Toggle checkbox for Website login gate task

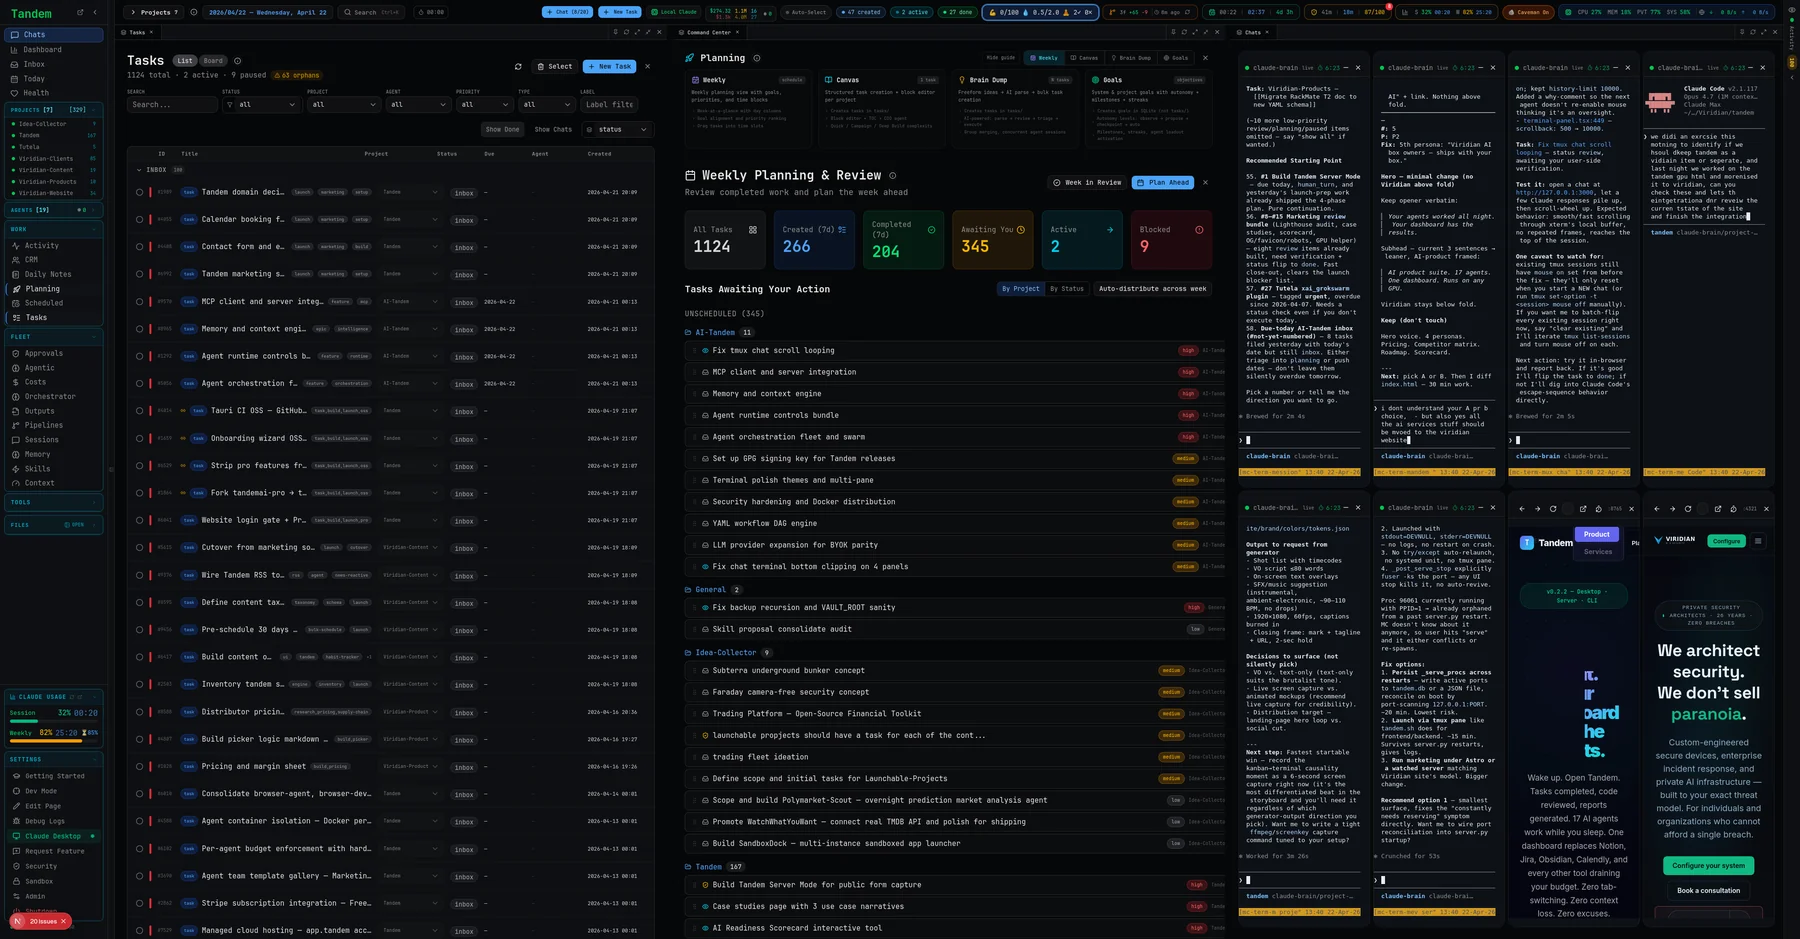pyautogui.click(x=140, y=520)
